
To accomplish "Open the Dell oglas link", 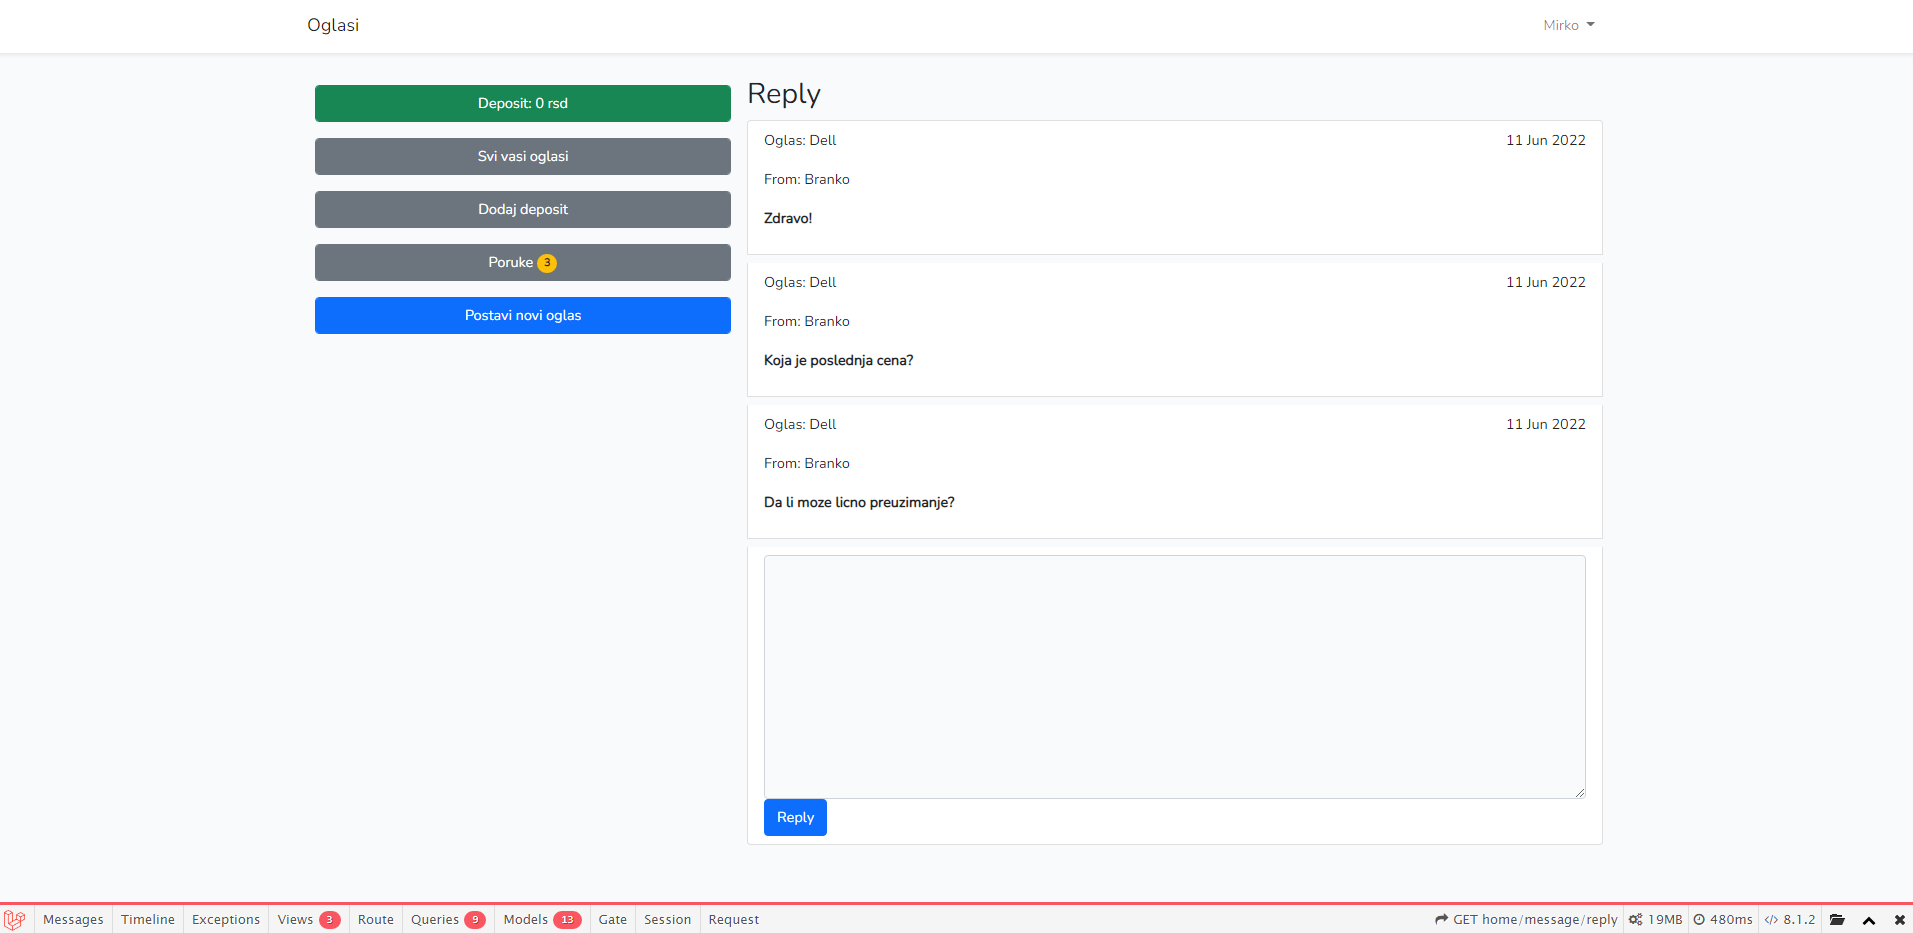I will pyautogui.click(x=822, y=140).
